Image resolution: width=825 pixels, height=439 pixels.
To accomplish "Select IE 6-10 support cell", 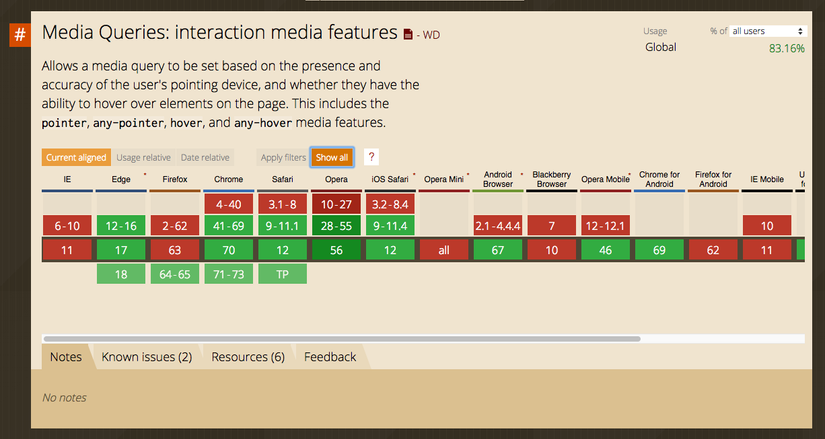I will point(67,226).
